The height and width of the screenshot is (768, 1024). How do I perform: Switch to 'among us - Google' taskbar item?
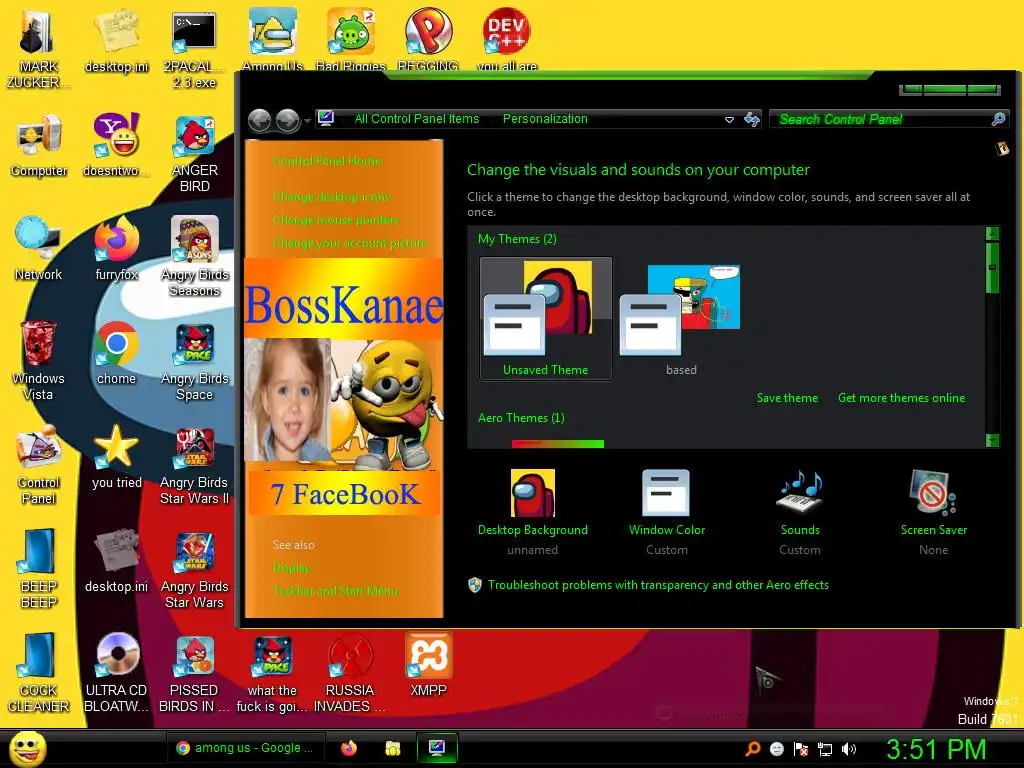[246, 748]
